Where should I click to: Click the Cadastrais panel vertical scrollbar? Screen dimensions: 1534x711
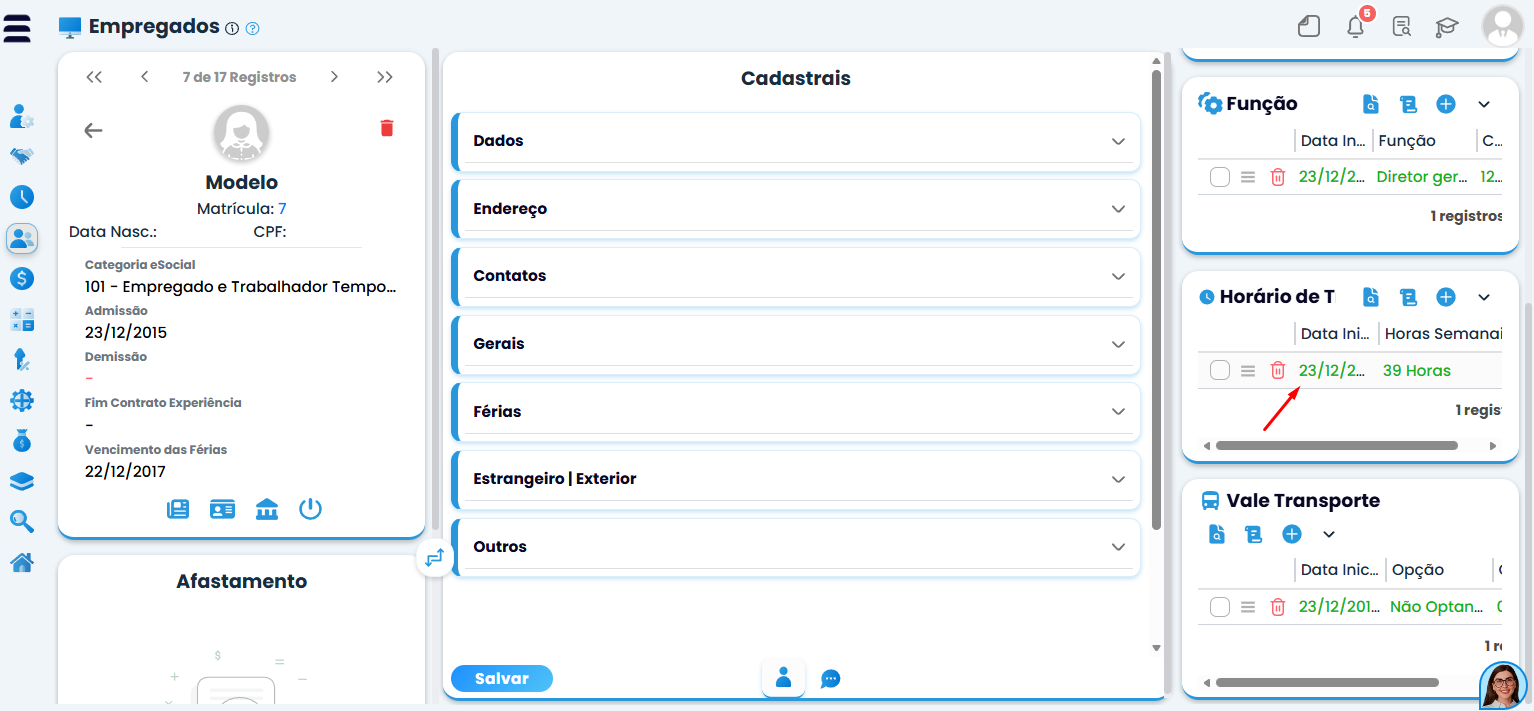pyautogui.click(x=1157, y=300)
